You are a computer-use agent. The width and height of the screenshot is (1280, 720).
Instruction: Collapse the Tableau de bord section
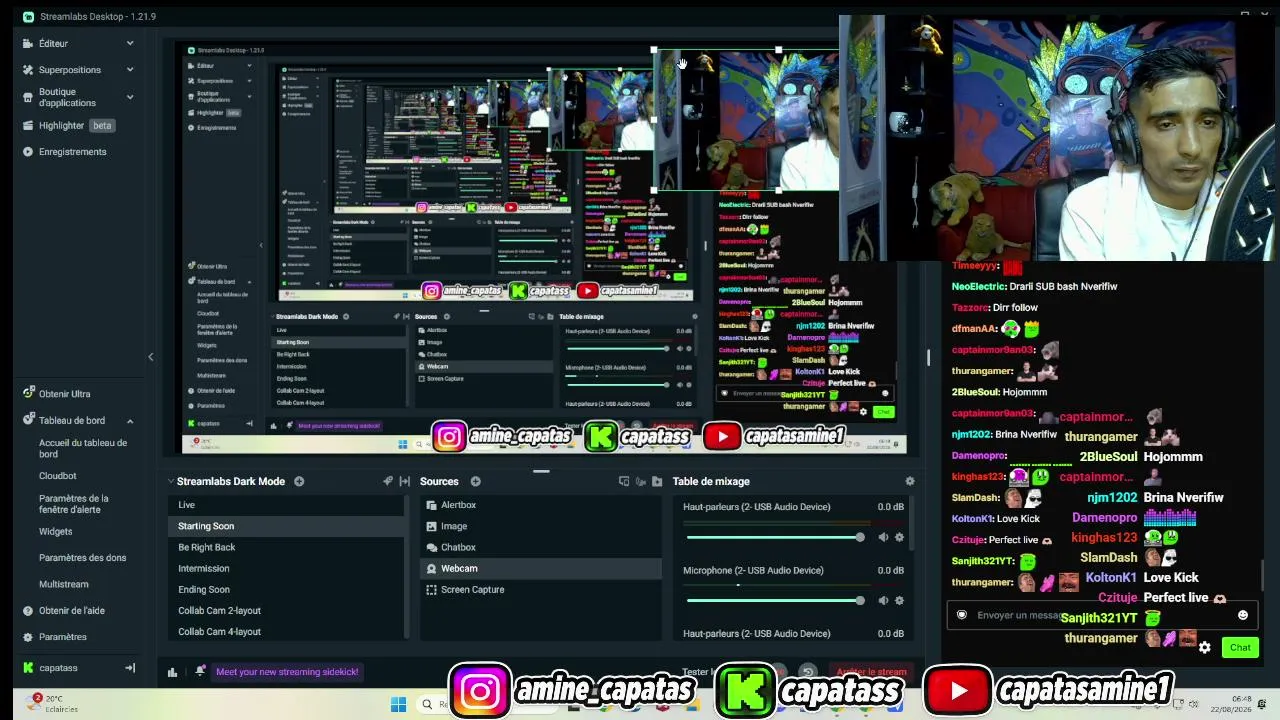click(130, 421)
